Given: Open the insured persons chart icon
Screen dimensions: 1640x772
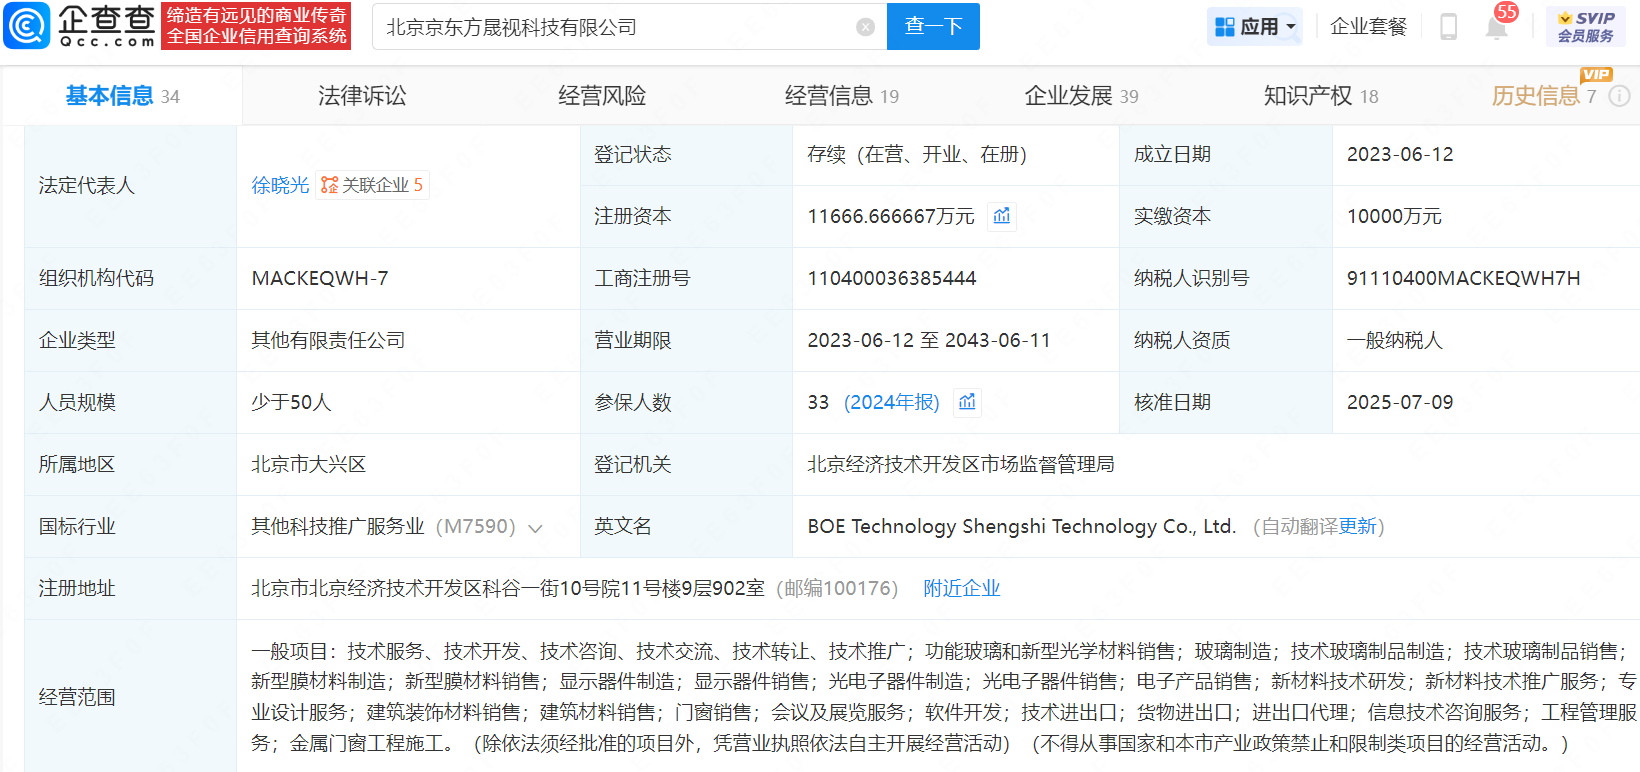Looking at the screenshot, I should coord(967,402).
